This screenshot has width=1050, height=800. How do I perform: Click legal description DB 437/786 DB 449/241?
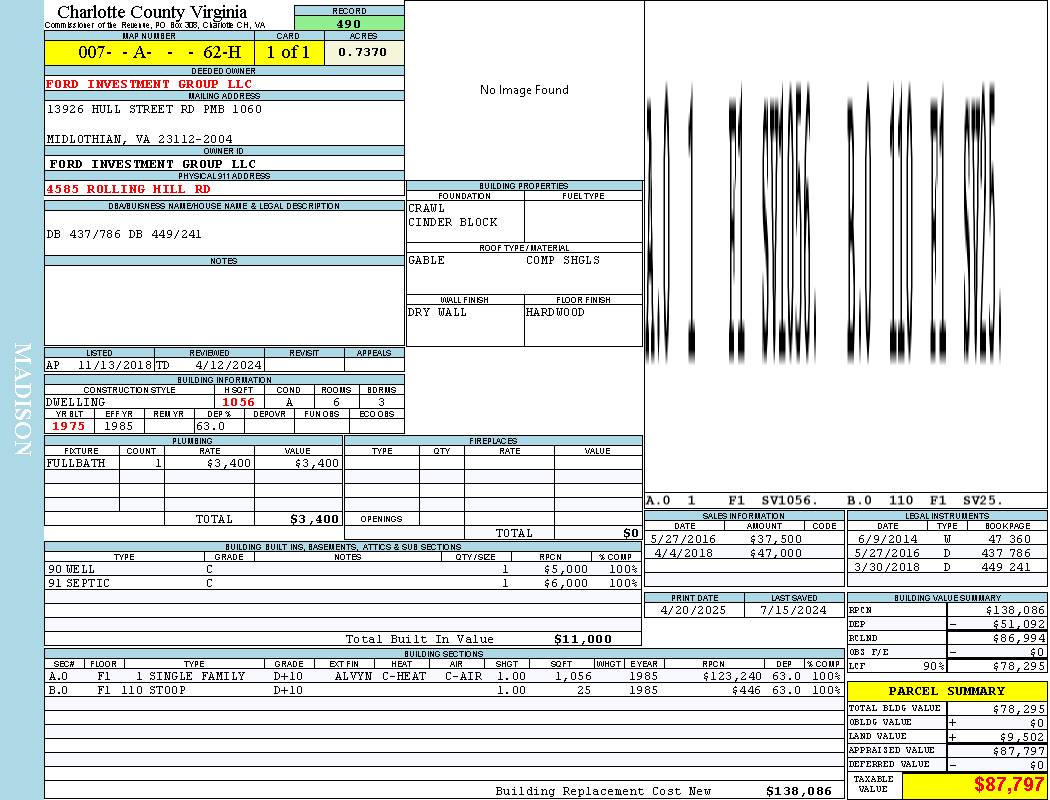(x=124, y=234)
